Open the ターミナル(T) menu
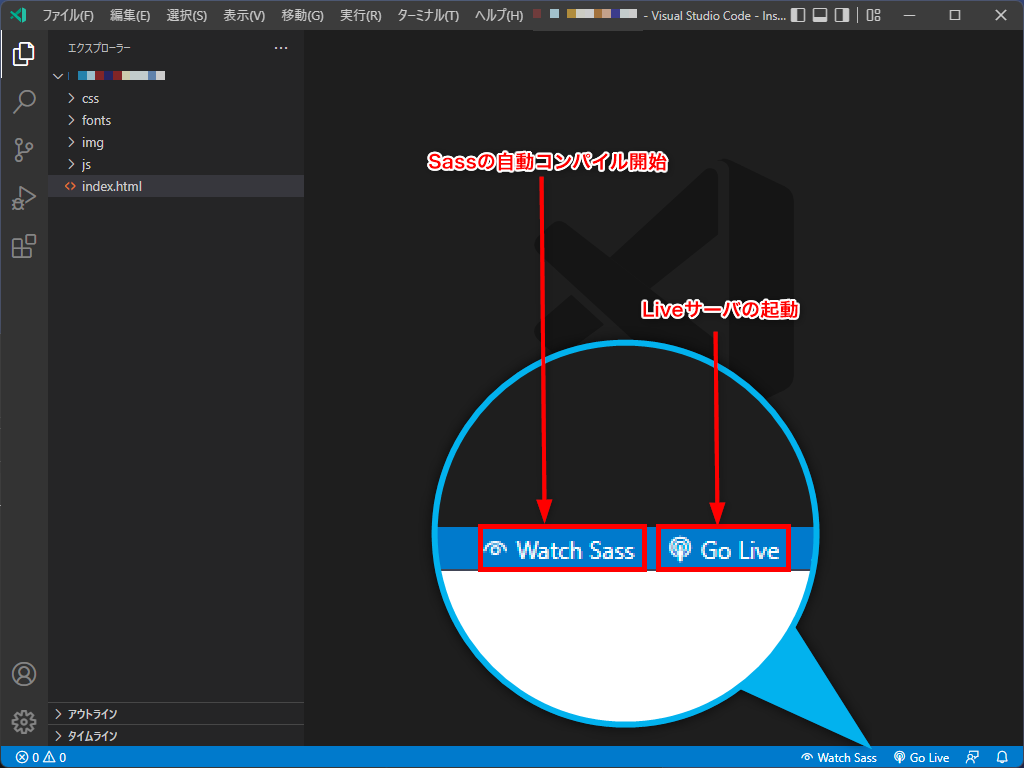 (428, 15)
